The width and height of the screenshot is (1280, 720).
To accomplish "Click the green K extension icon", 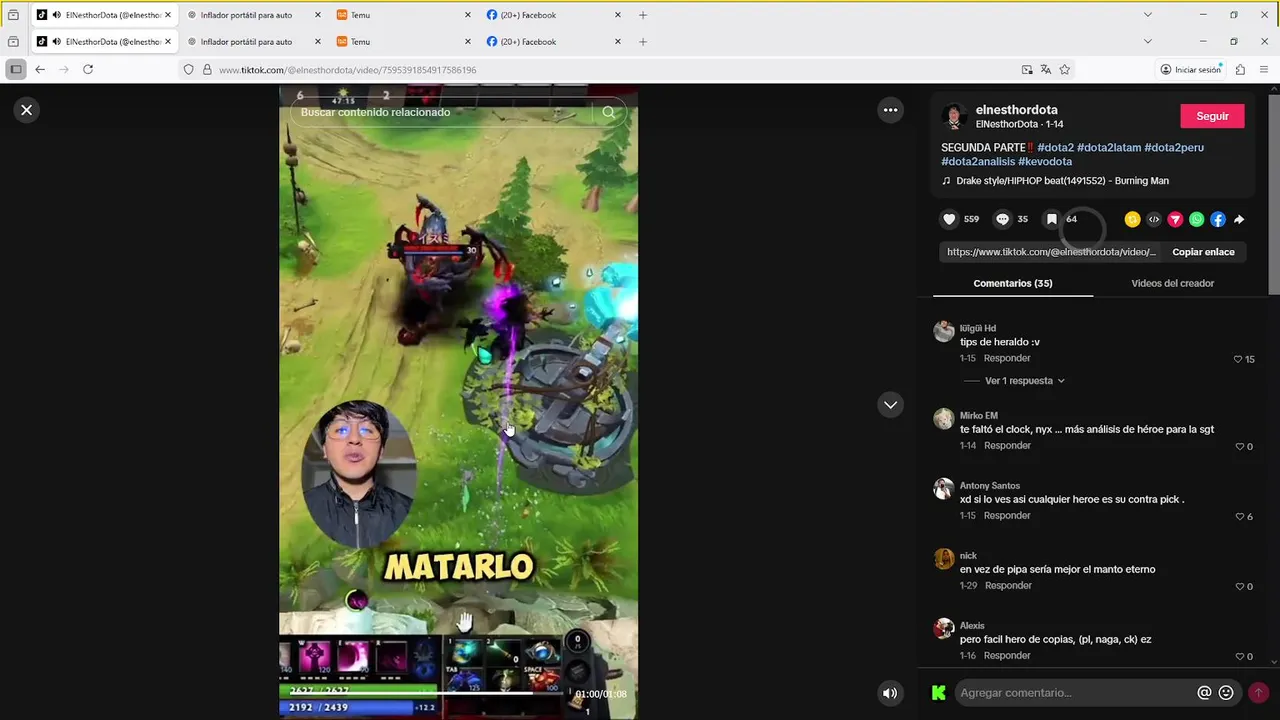I will point(938,693).
